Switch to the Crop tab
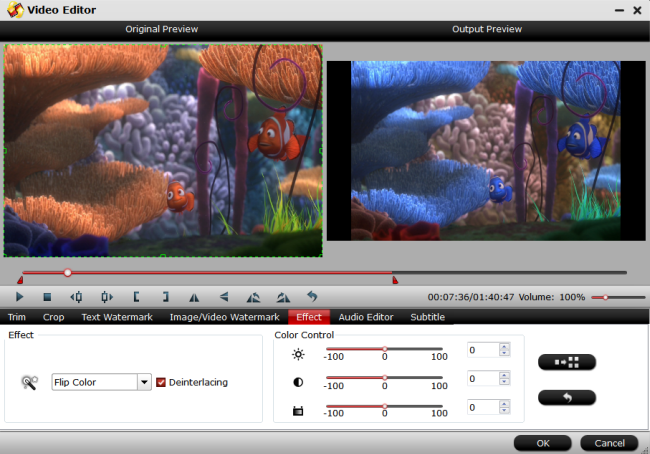The image size is (650, 454). 53,317
